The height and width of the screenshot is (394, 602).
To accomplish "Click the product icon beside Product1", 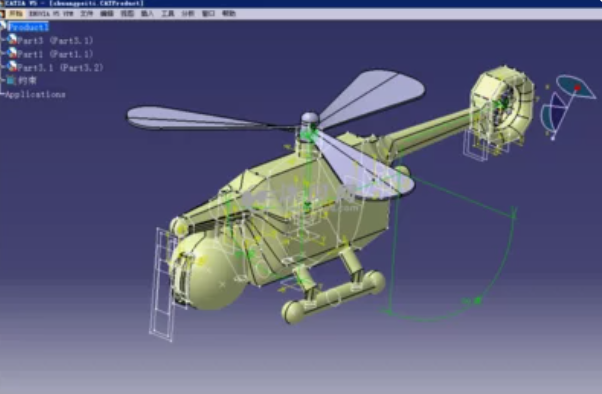I will click(3, 26).
